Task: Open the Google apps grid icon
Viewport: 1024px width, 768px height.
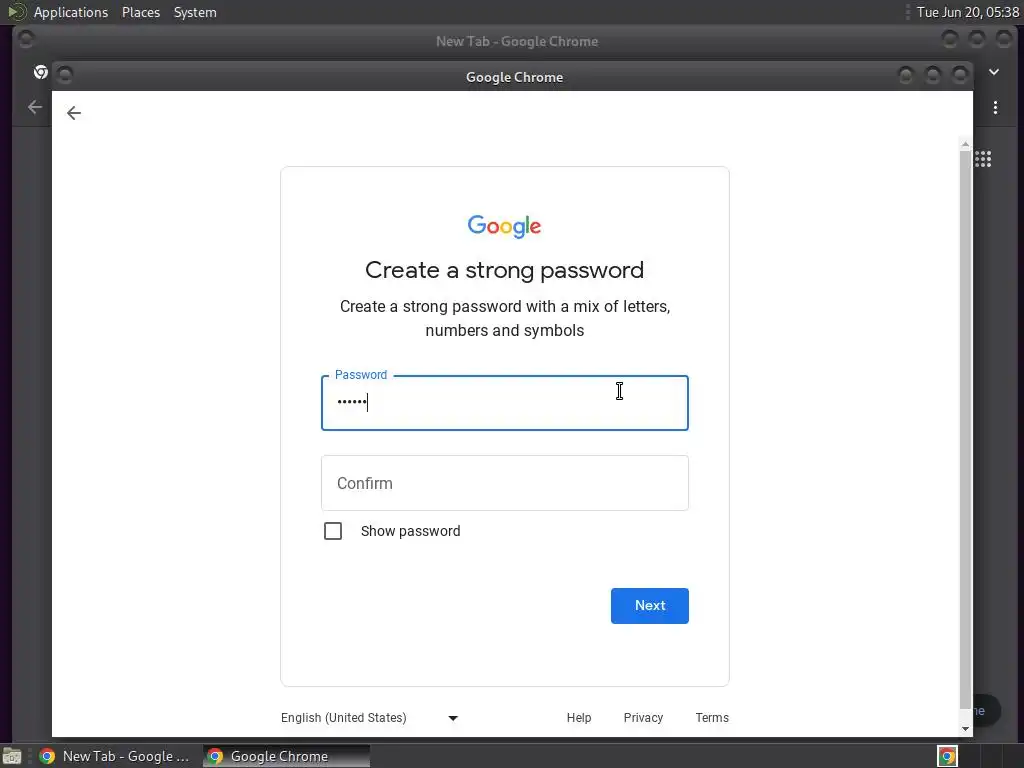Action: click(983, 159)
